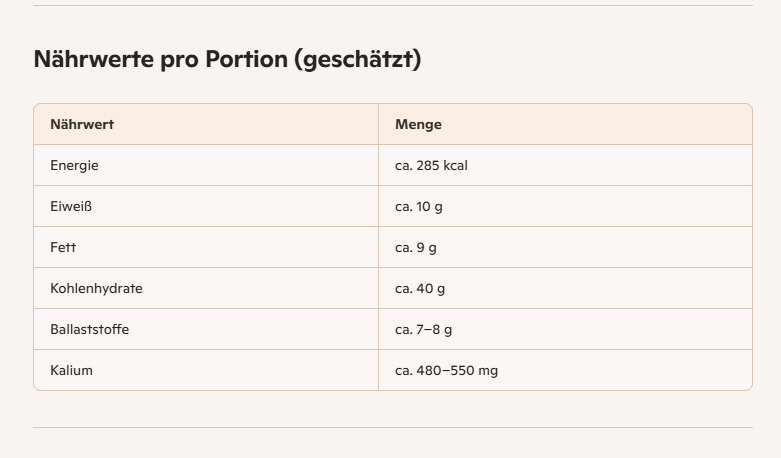Click "(geschätzt)" in the section heading
This screenshot has width=781, height=458.
[x=357, y=60]
